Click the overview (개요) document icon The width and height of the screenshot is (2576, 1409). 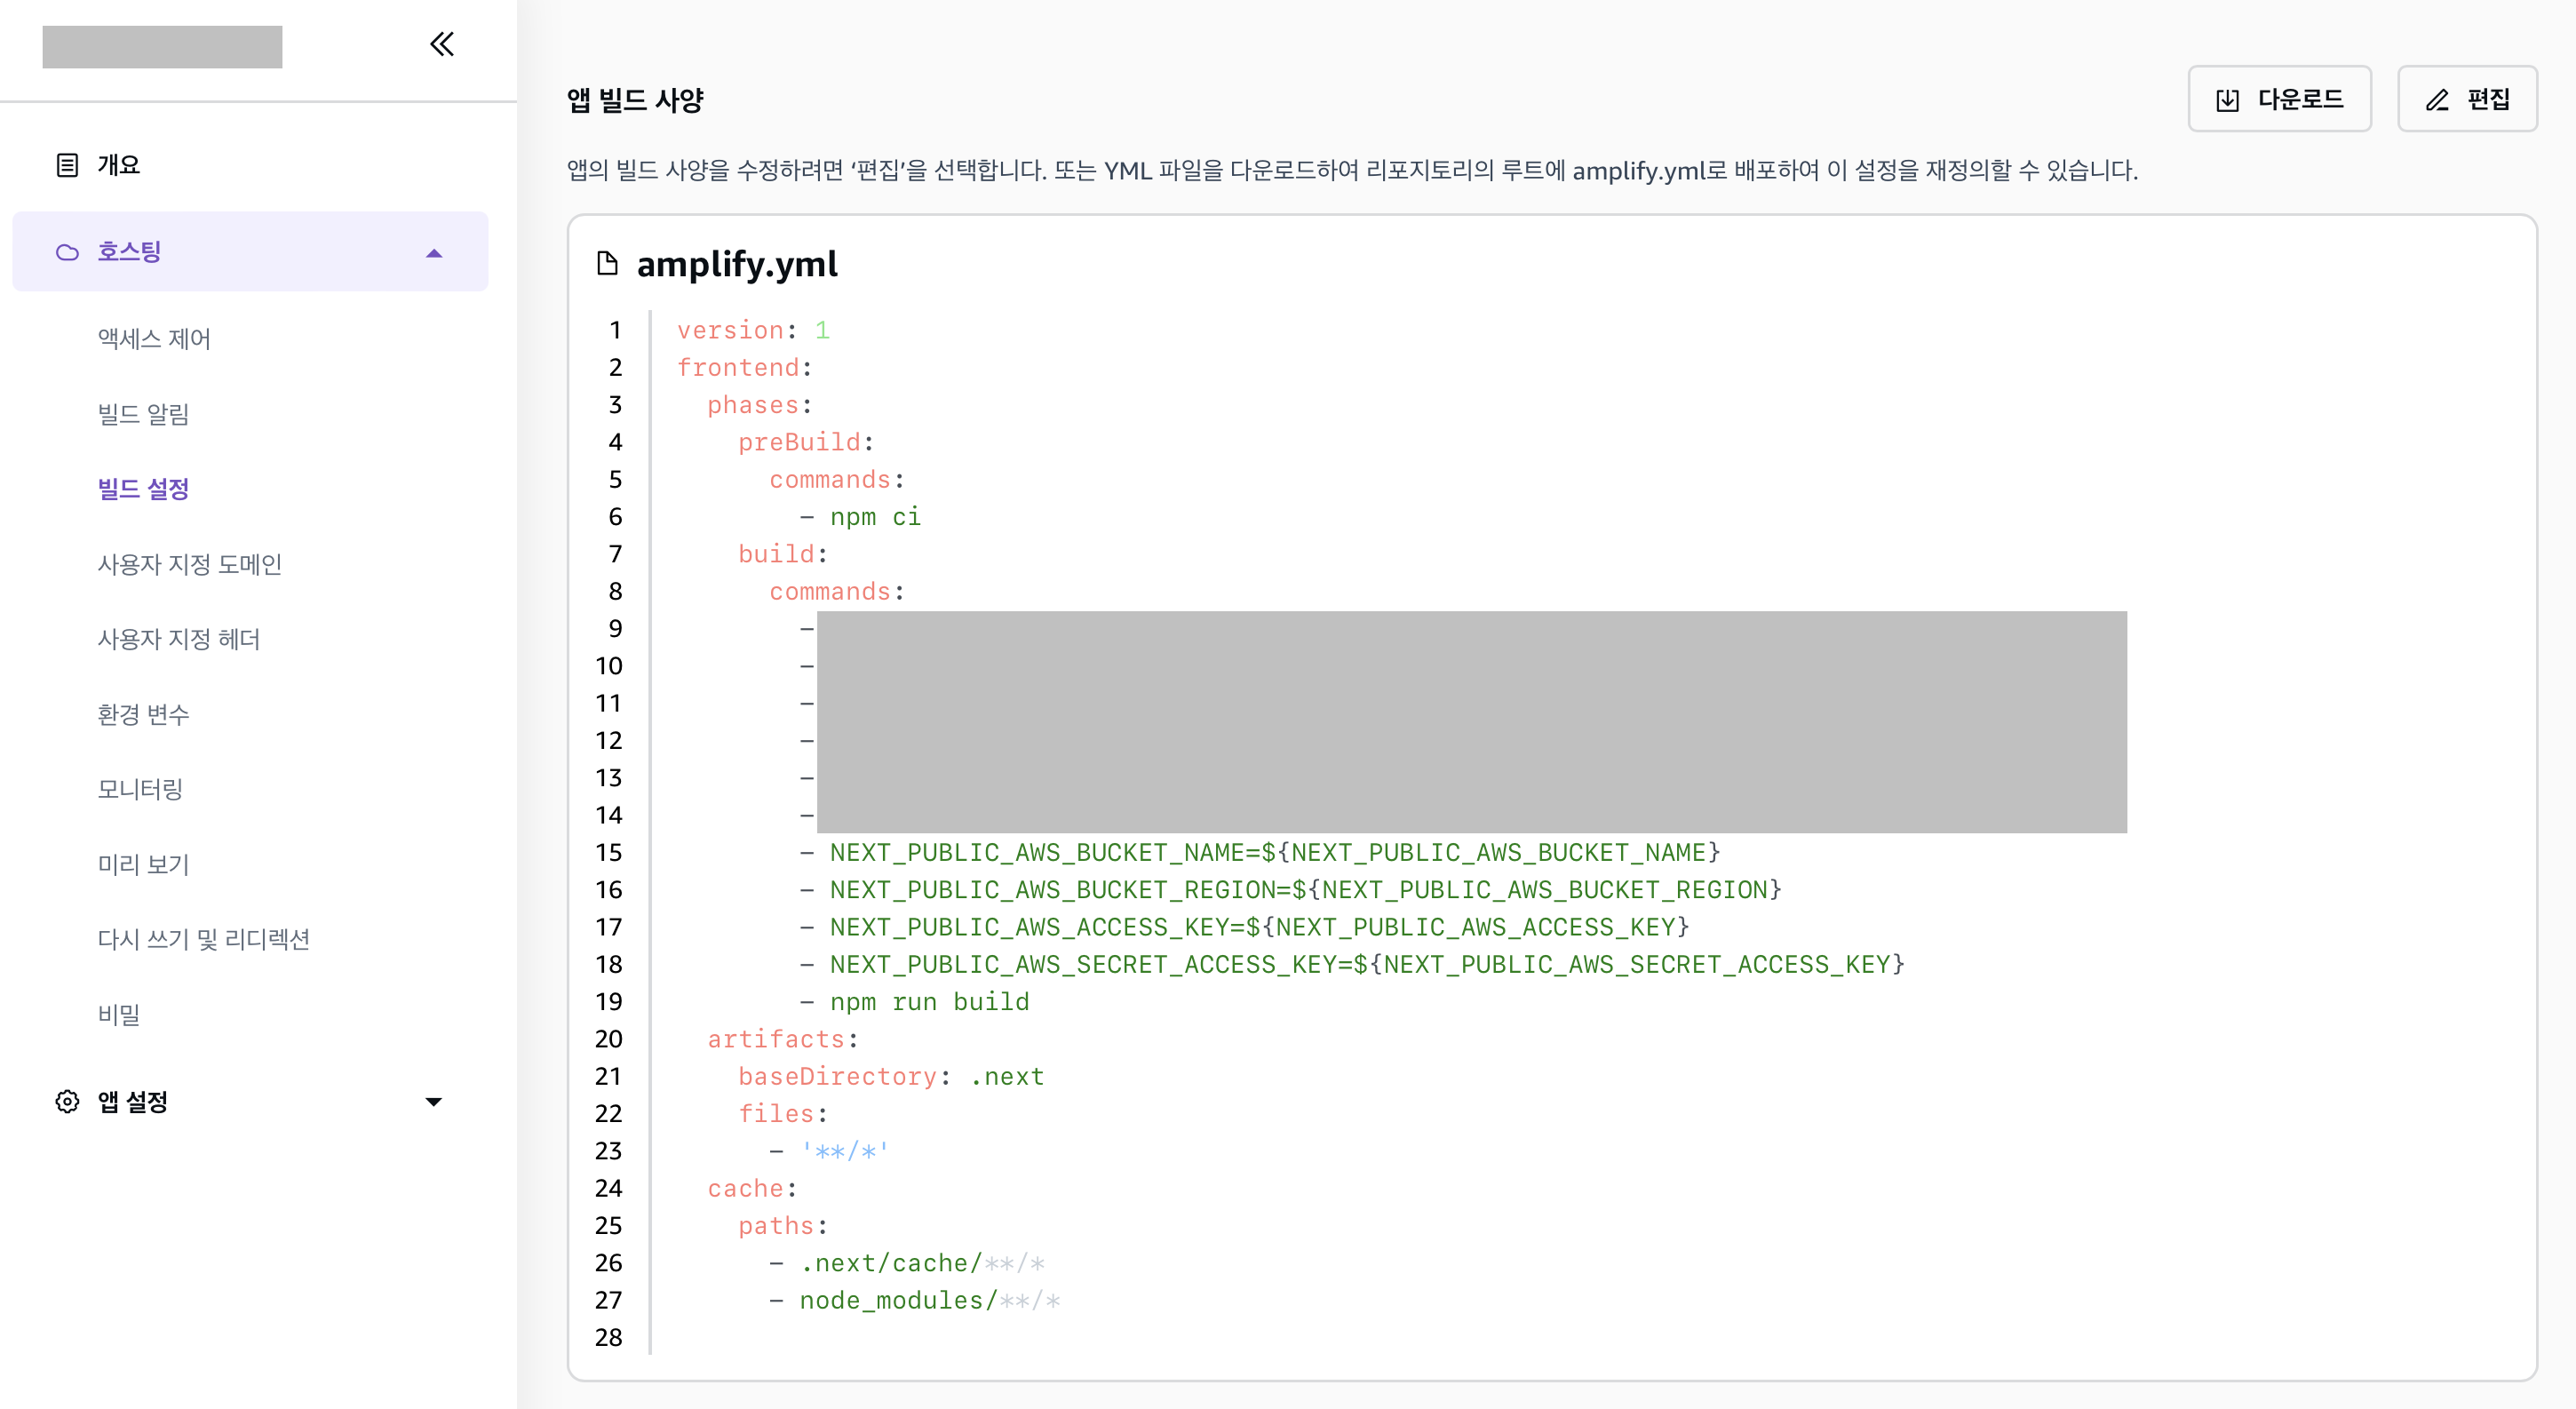67,165
